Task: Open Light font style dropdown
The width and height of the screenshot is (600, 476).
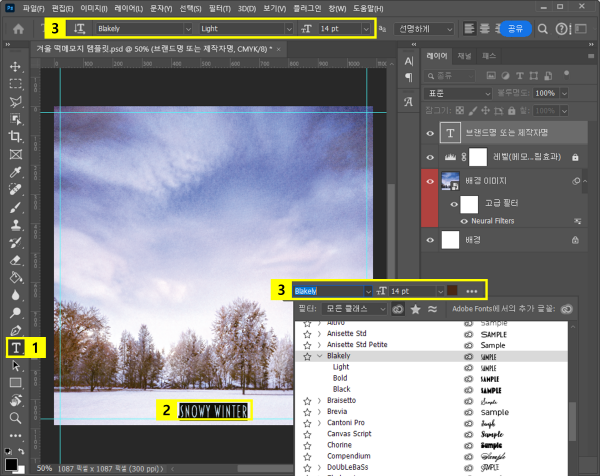Action: pyautogui.click(x=289, y=29)
